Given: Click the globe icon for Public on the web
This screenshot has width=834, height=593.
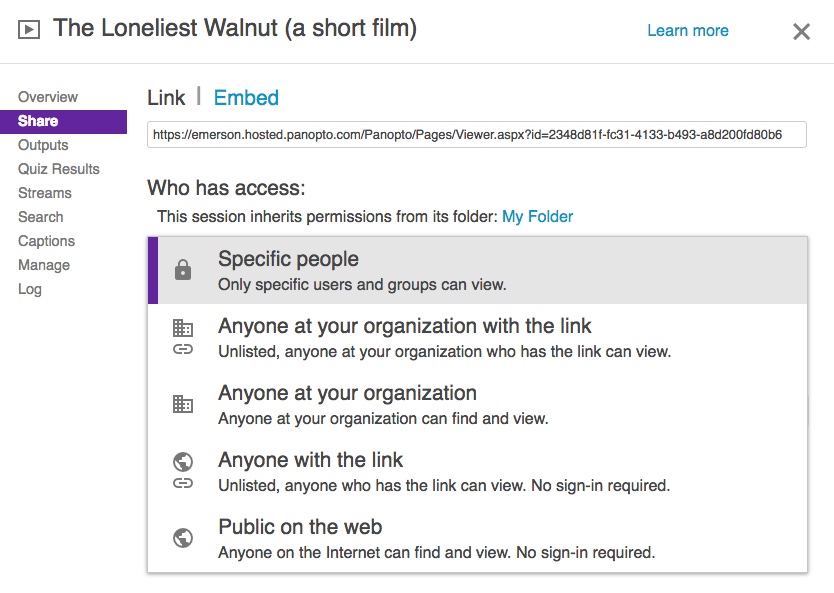Looking at the screenshot, I should [x=183, y=538].
